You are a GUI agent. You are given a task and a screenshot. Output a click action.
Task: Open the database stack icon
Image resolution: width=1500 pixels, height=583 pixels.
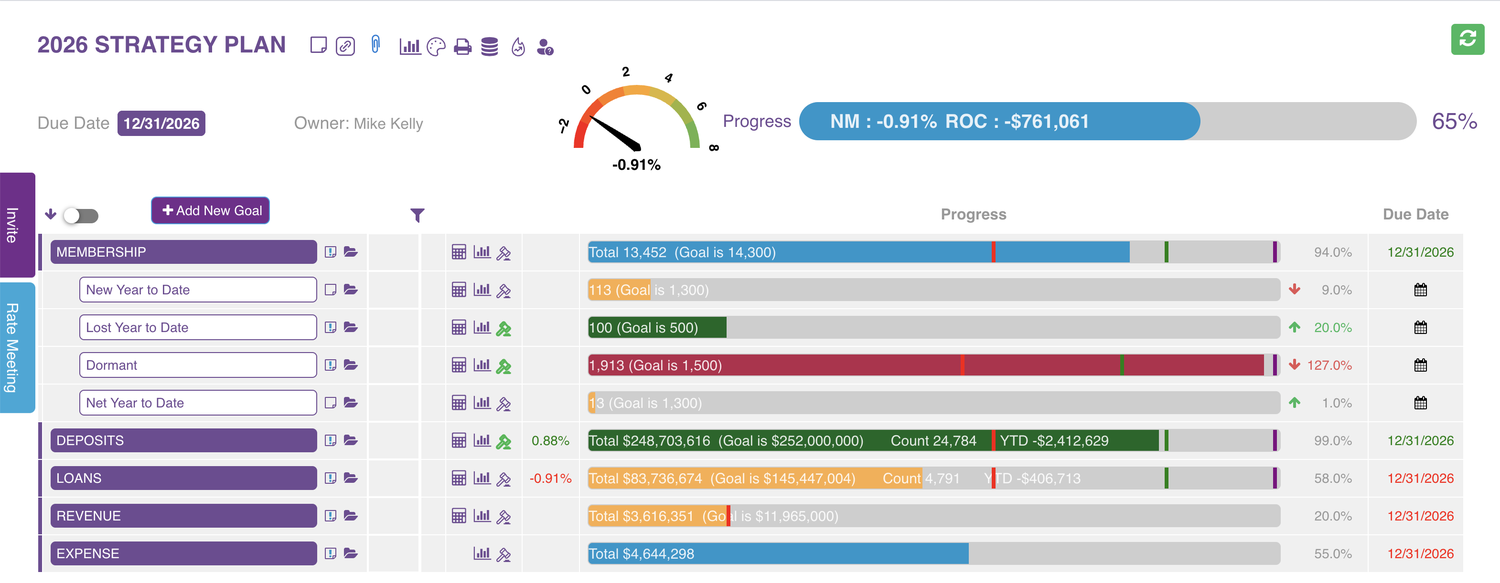(x=489, y=46)
